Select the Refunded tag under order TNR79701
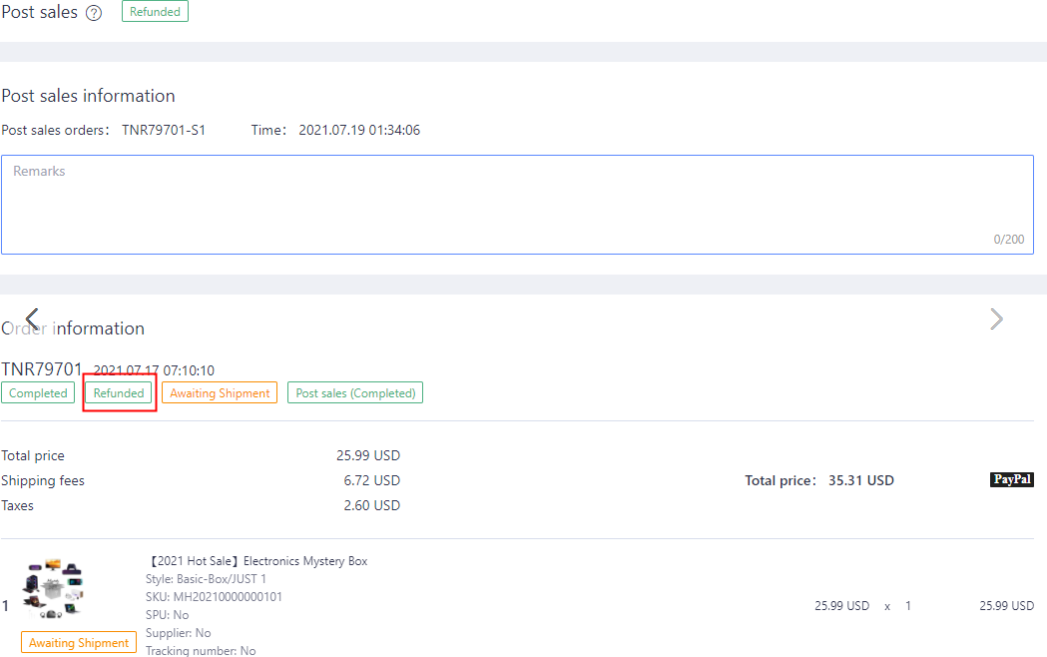The image size is (1047, 657). [119, 393]
